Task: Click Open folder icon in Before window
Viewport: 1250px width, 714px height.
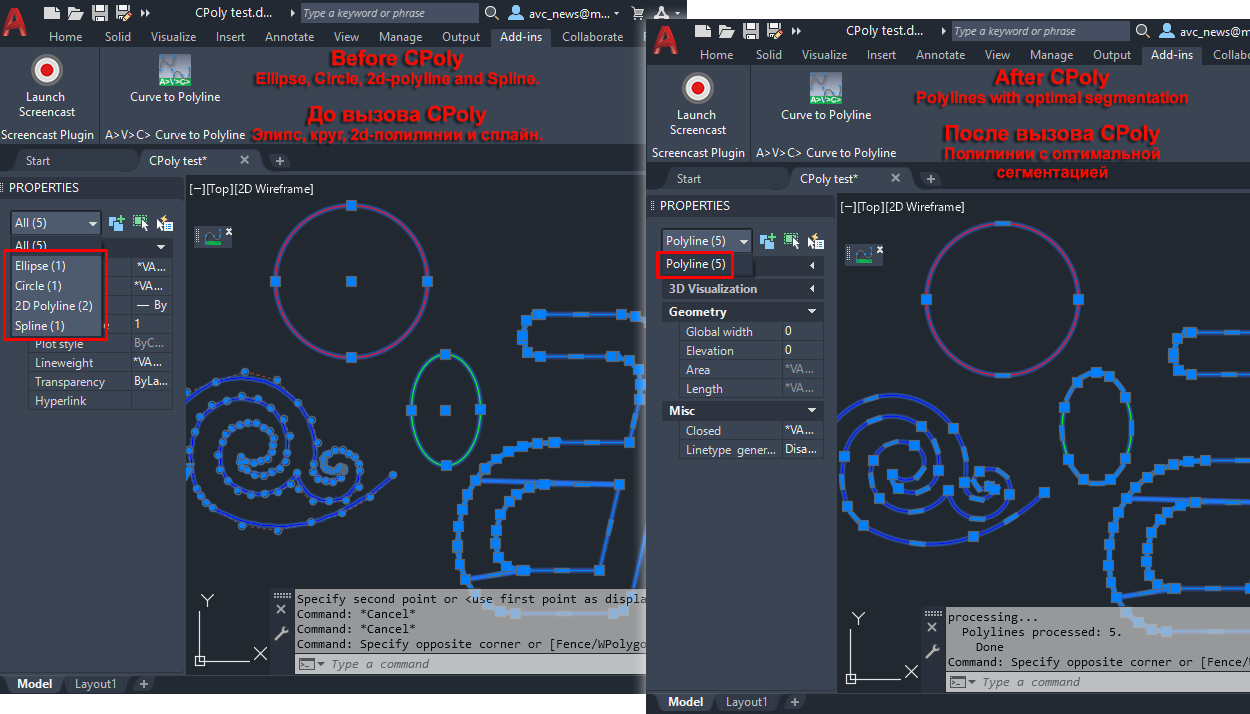Action: click(x=76, y=13)
